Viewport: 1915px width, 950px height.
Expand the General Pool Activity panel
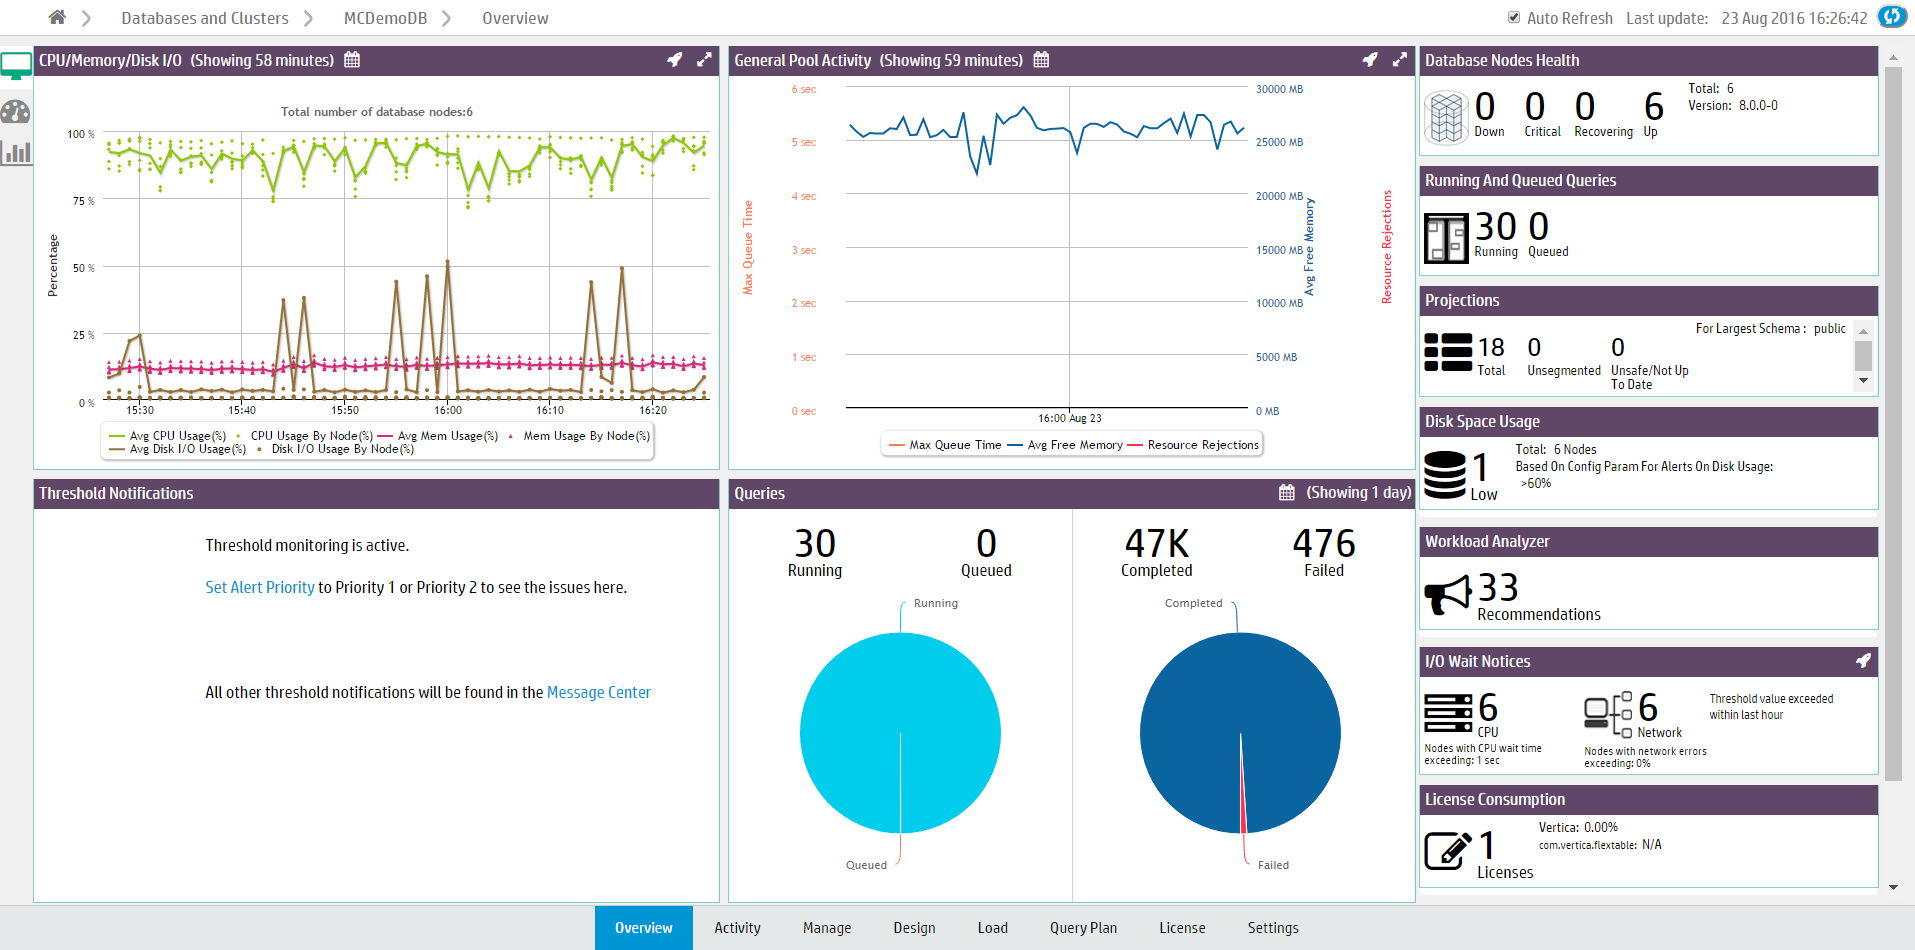click(1399, 60)
